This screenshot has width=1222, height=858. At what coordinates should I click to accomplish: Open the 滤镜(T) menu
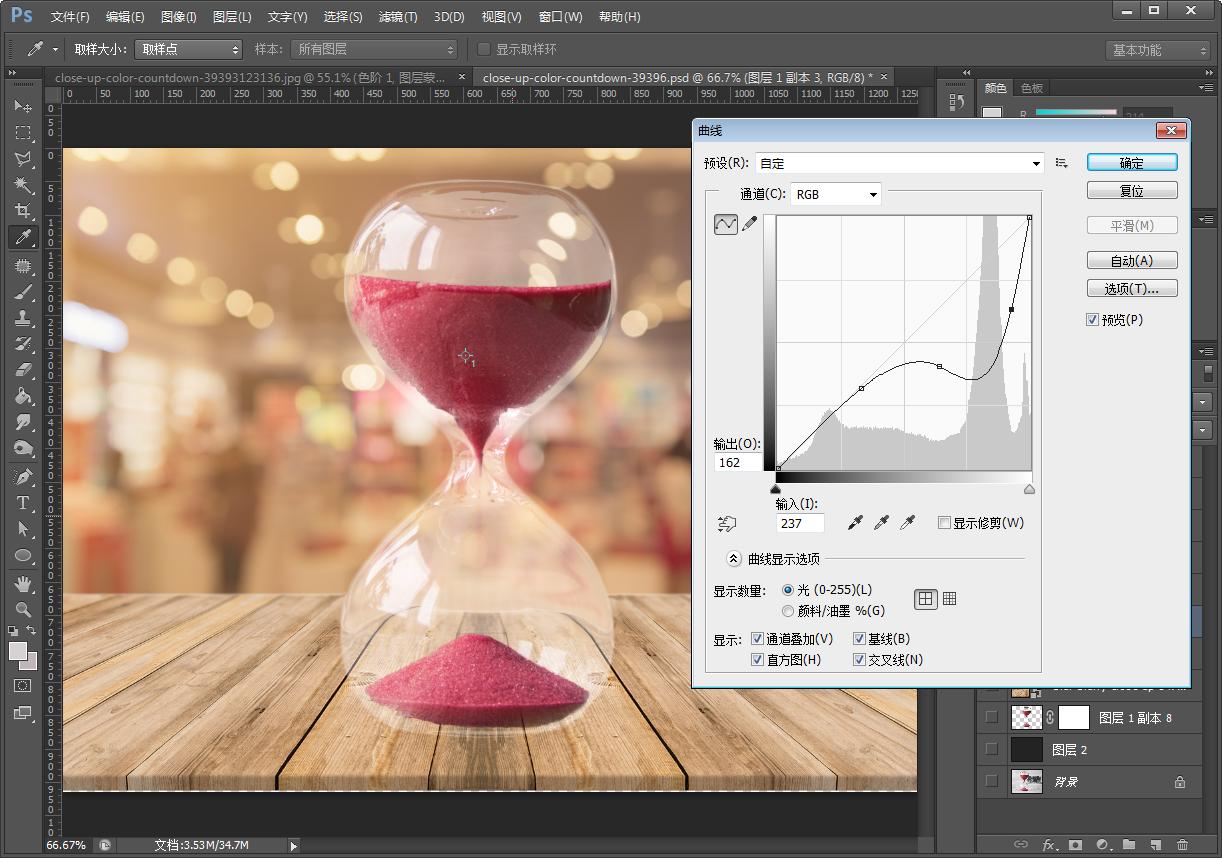[397, 17]
